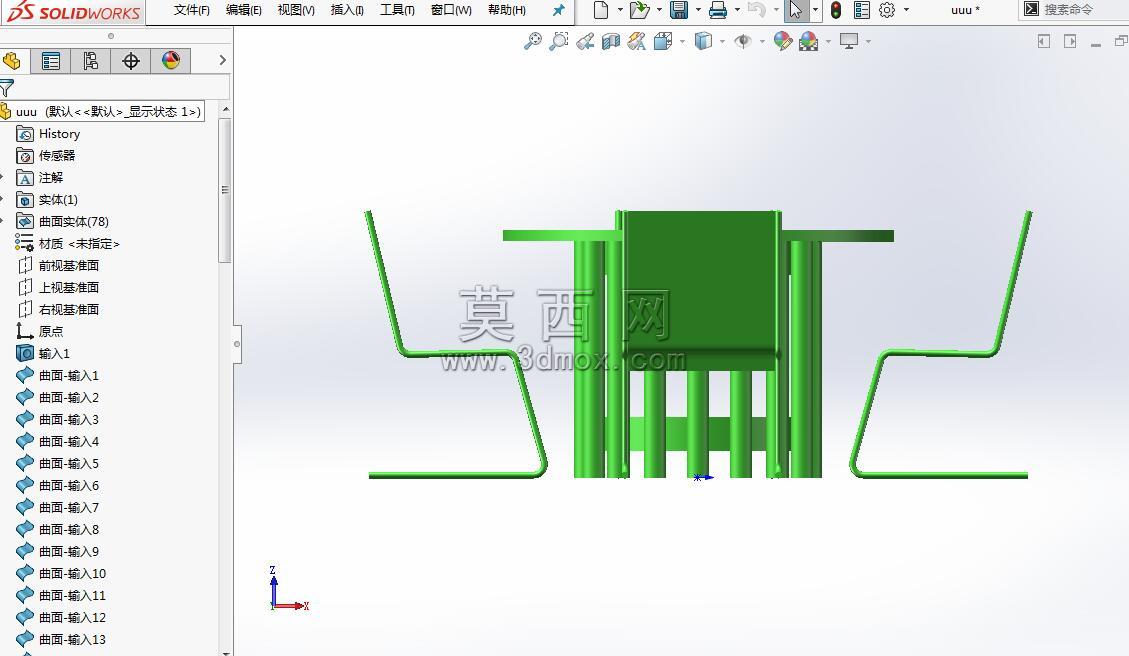The height and width of the screenshot is (656, 1129).
Task: Toggle Section View icon
Action: (611, 41)
